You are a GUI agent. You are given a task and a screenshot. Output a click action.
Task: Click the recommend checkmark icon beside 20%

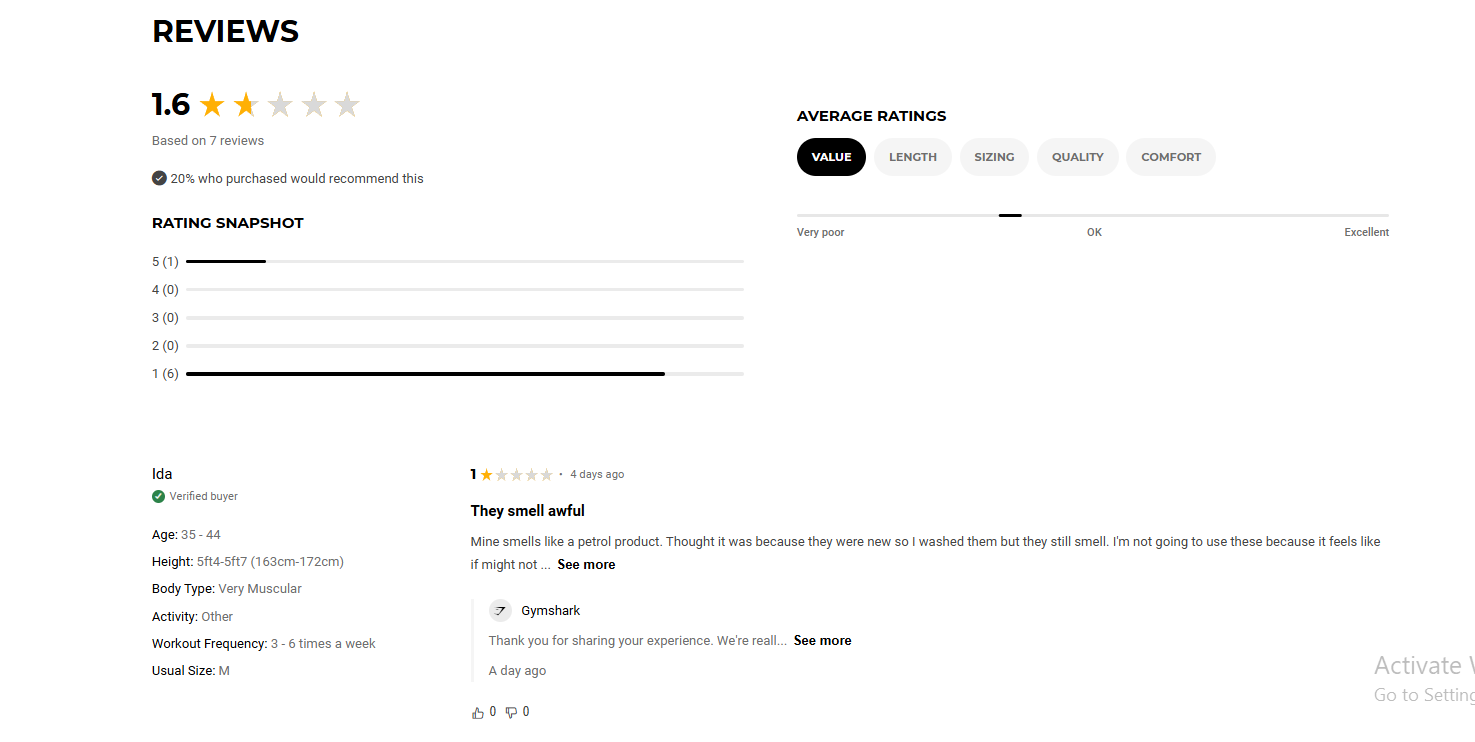159,178
